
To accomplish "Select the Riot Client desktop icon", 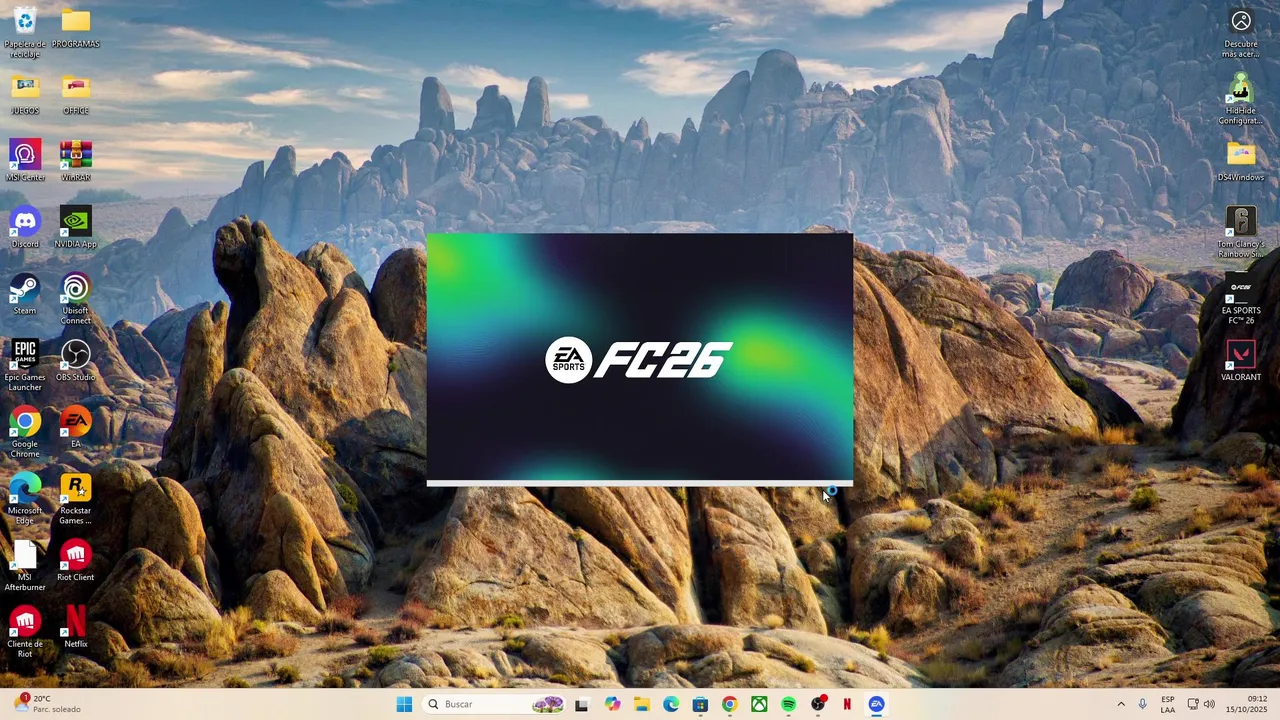I will 75,561.
